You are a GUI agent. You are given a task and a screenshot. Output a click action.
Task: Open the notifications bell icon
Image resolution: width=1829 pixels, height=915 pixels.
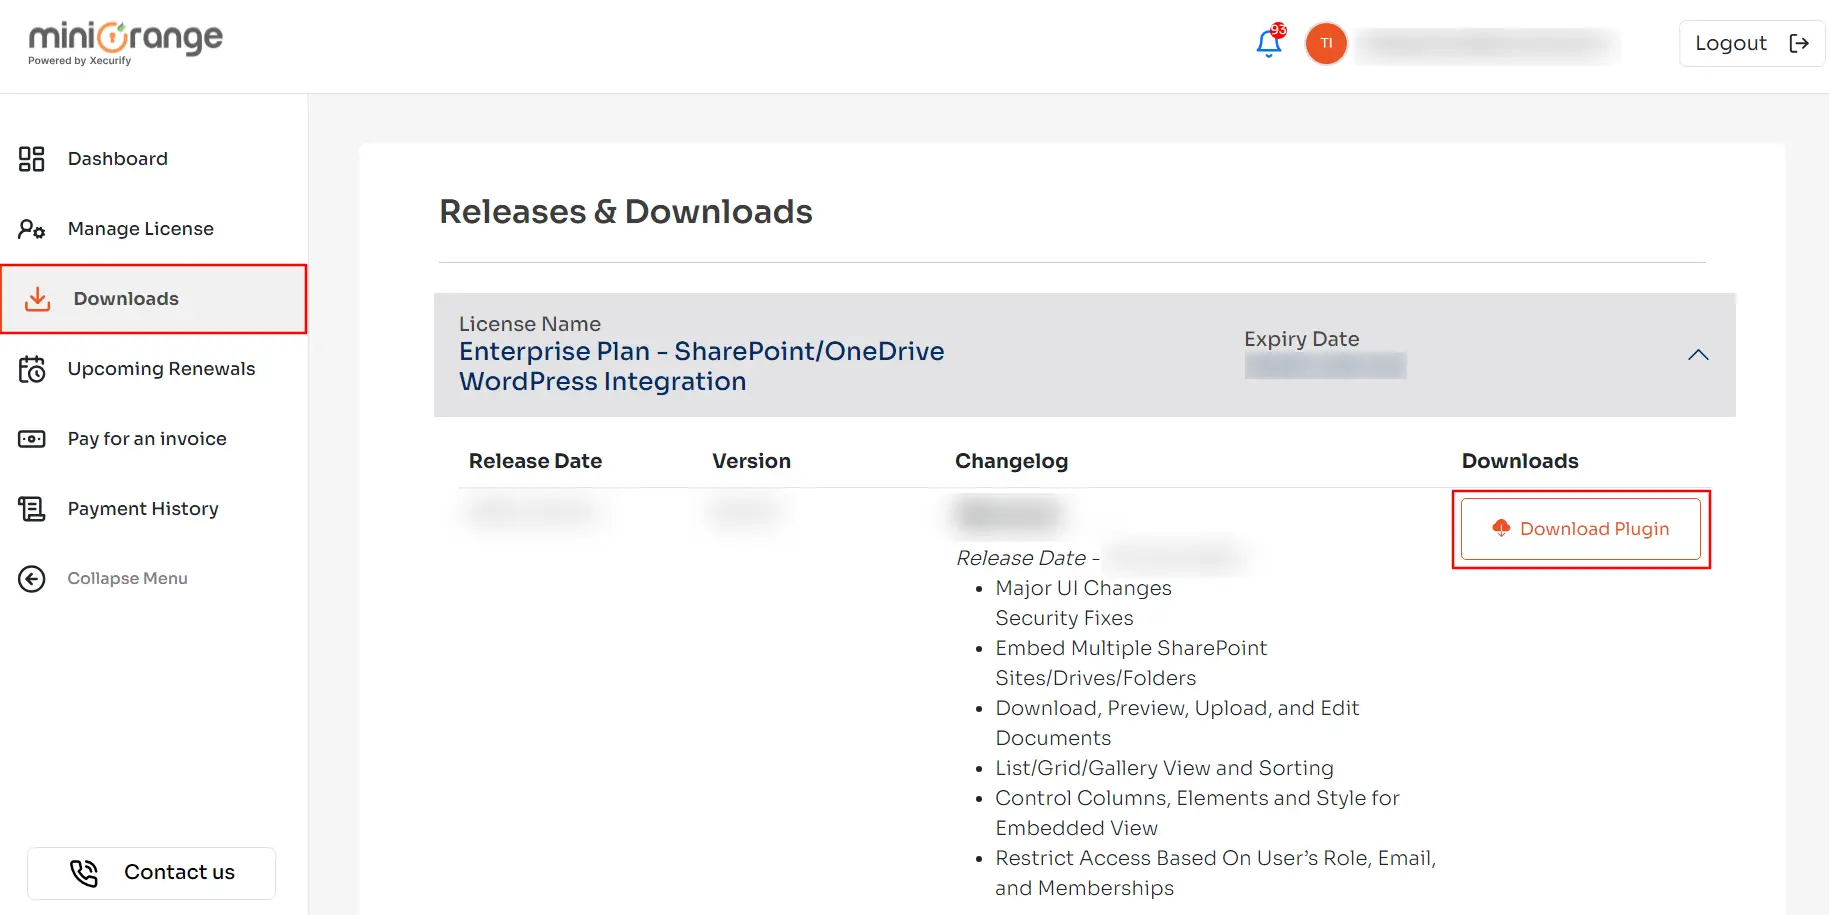click(x=1268, y=44)
